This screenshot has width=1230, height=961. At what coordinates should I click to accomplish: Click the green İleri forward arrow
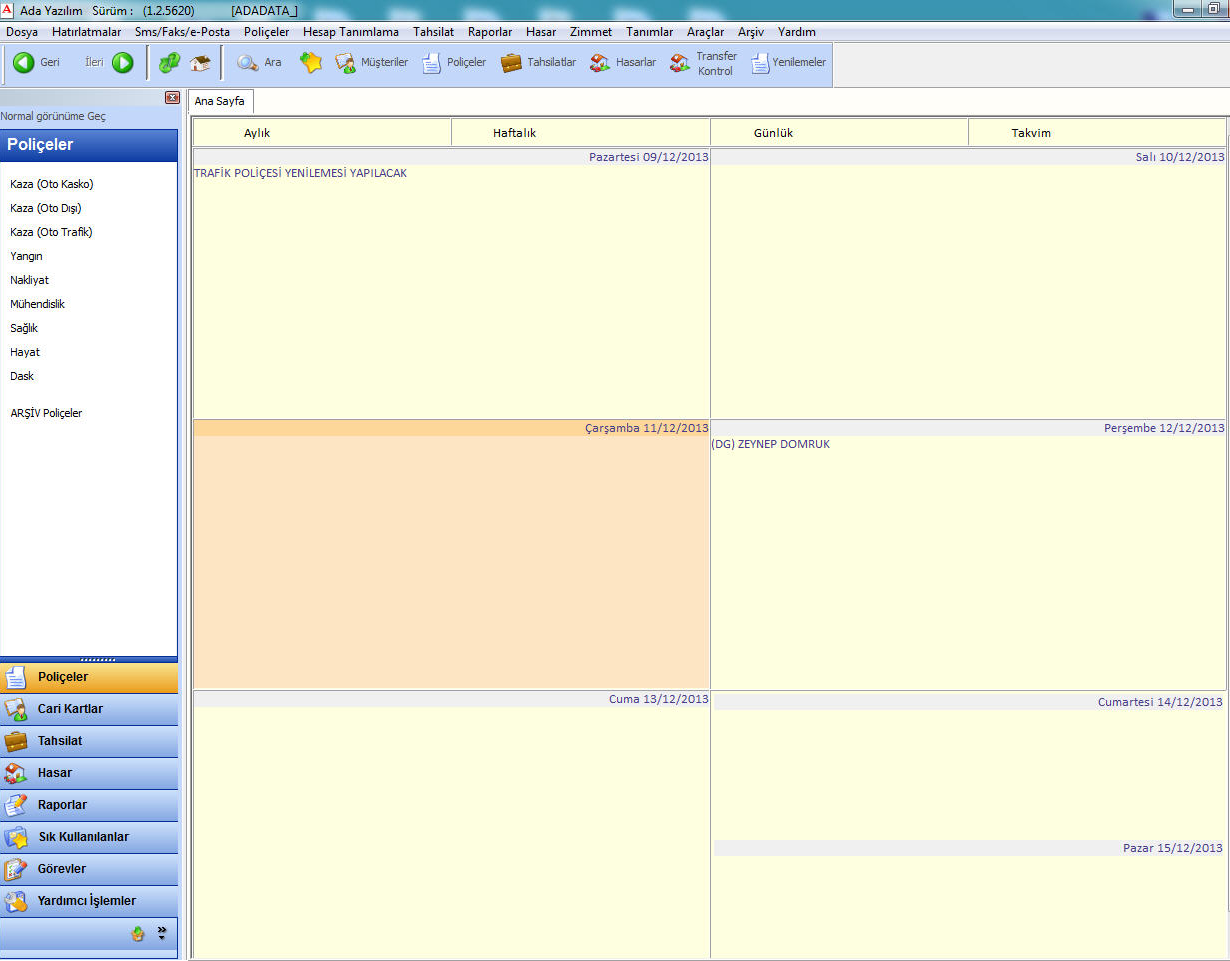(122, 63)
